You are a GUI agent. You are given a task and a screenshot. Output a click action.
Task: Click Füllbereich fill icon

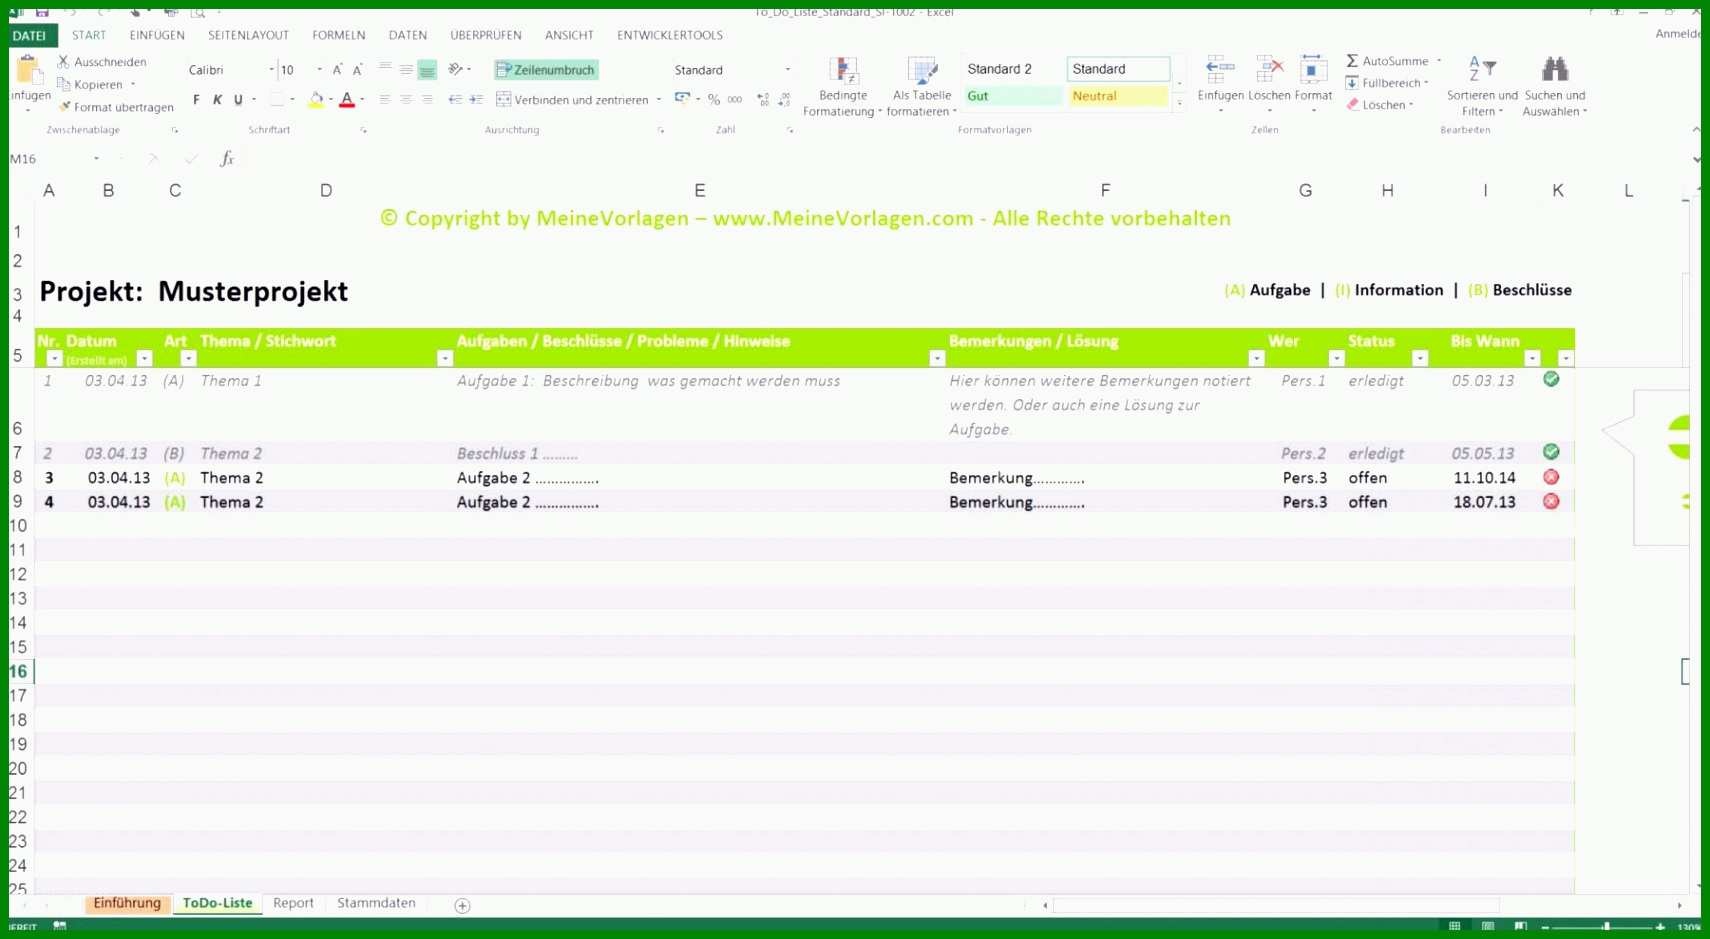click(x=1352, y=83)
